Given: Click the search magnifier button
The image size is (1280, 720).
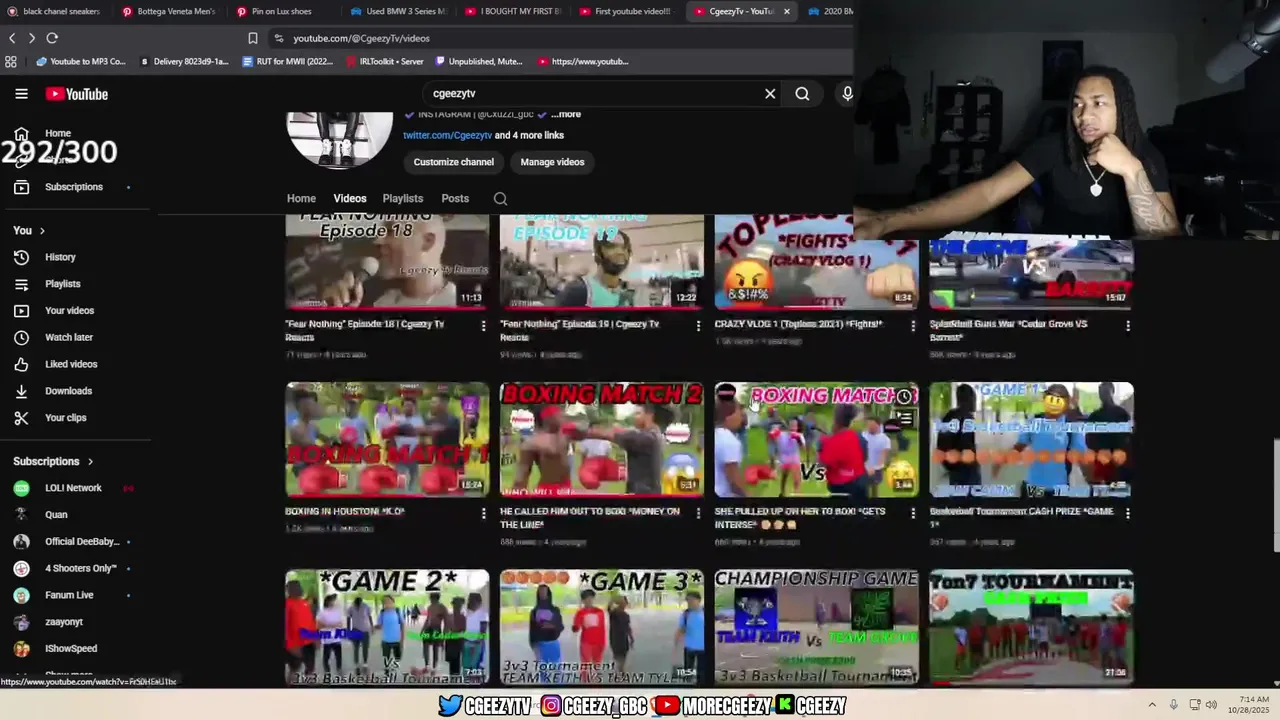Looking at the screenshot, I should tap(802, 94).
